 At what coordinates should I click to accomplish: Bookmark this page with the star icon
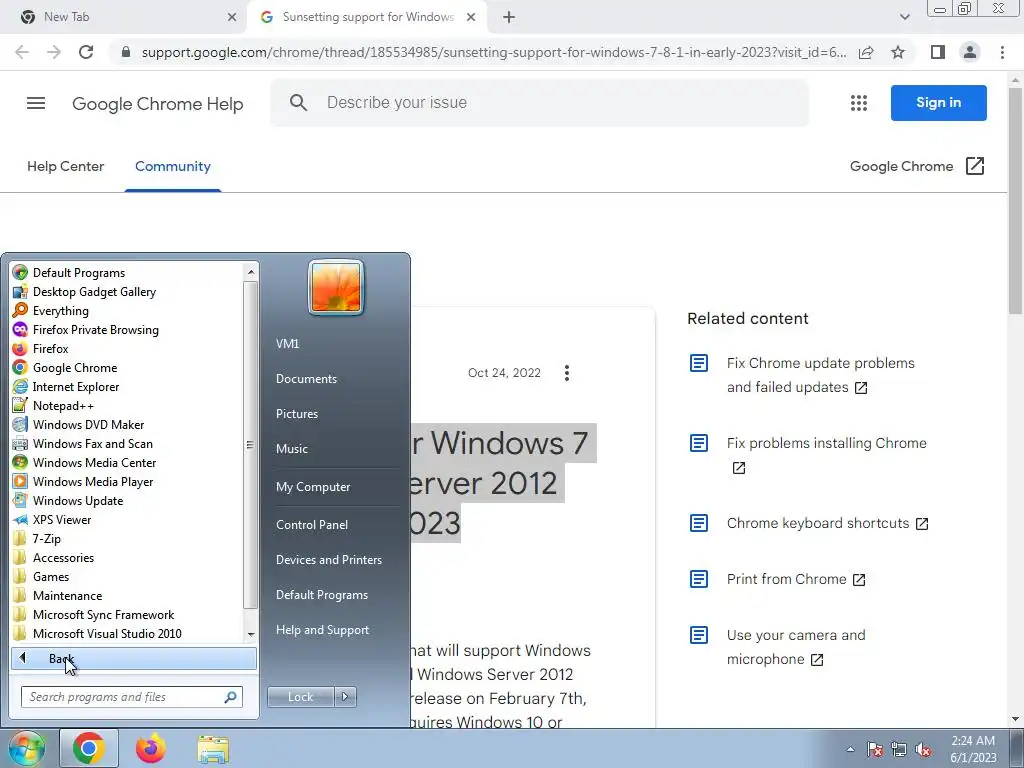[x=898, y=52]
